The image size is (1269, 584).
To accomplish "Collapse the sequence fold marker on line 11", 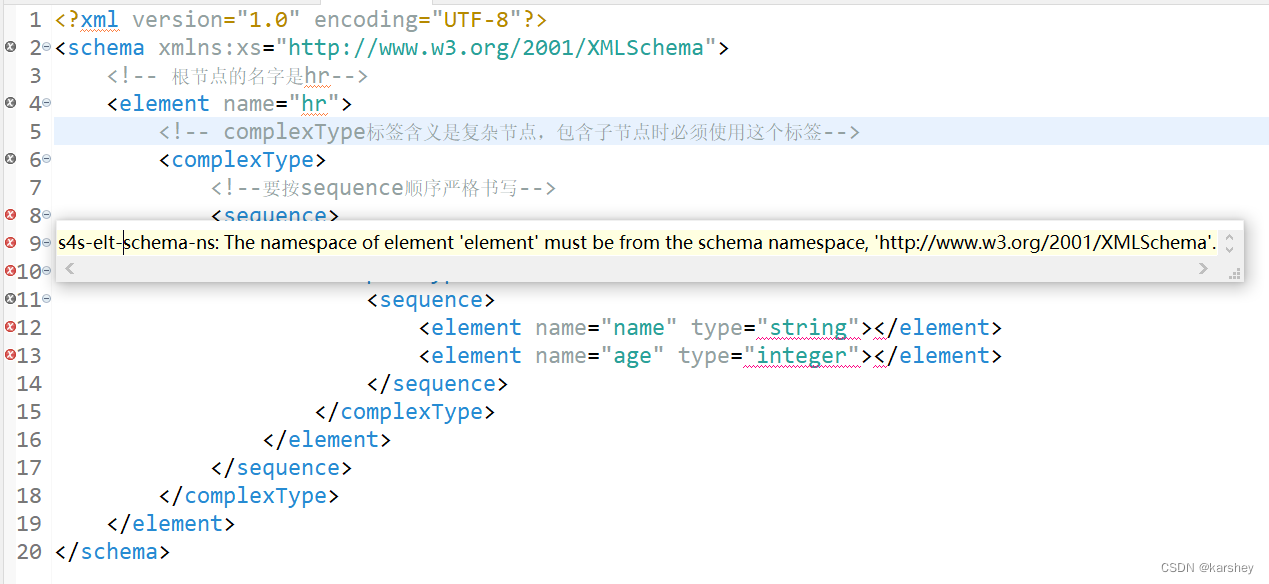I will pyautogui.click(x=46, y=299).
